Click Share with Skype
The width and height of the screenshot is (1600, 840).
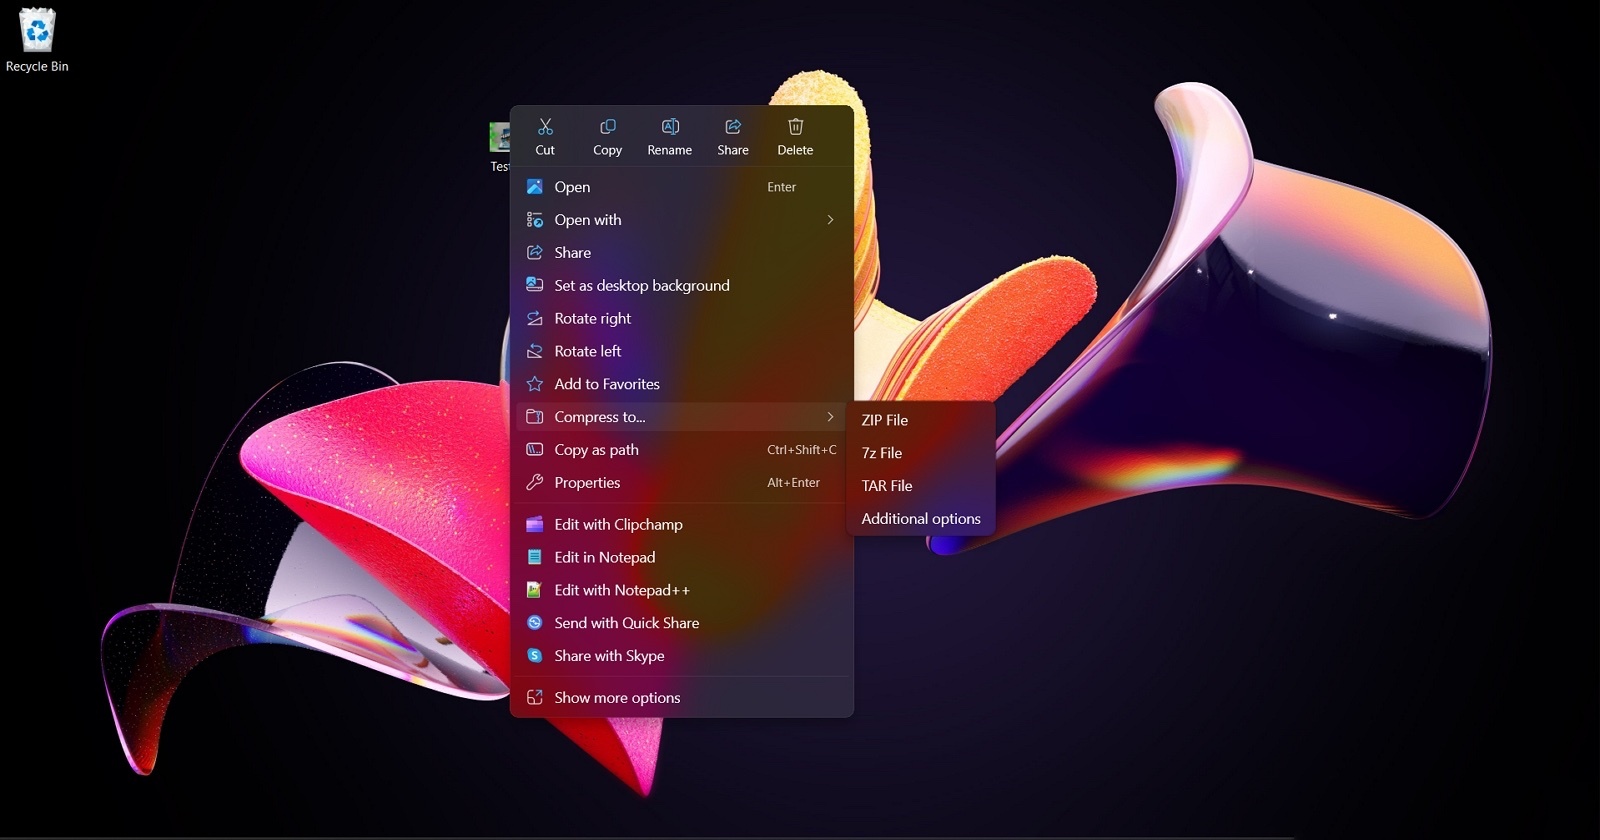pos(609,656)
